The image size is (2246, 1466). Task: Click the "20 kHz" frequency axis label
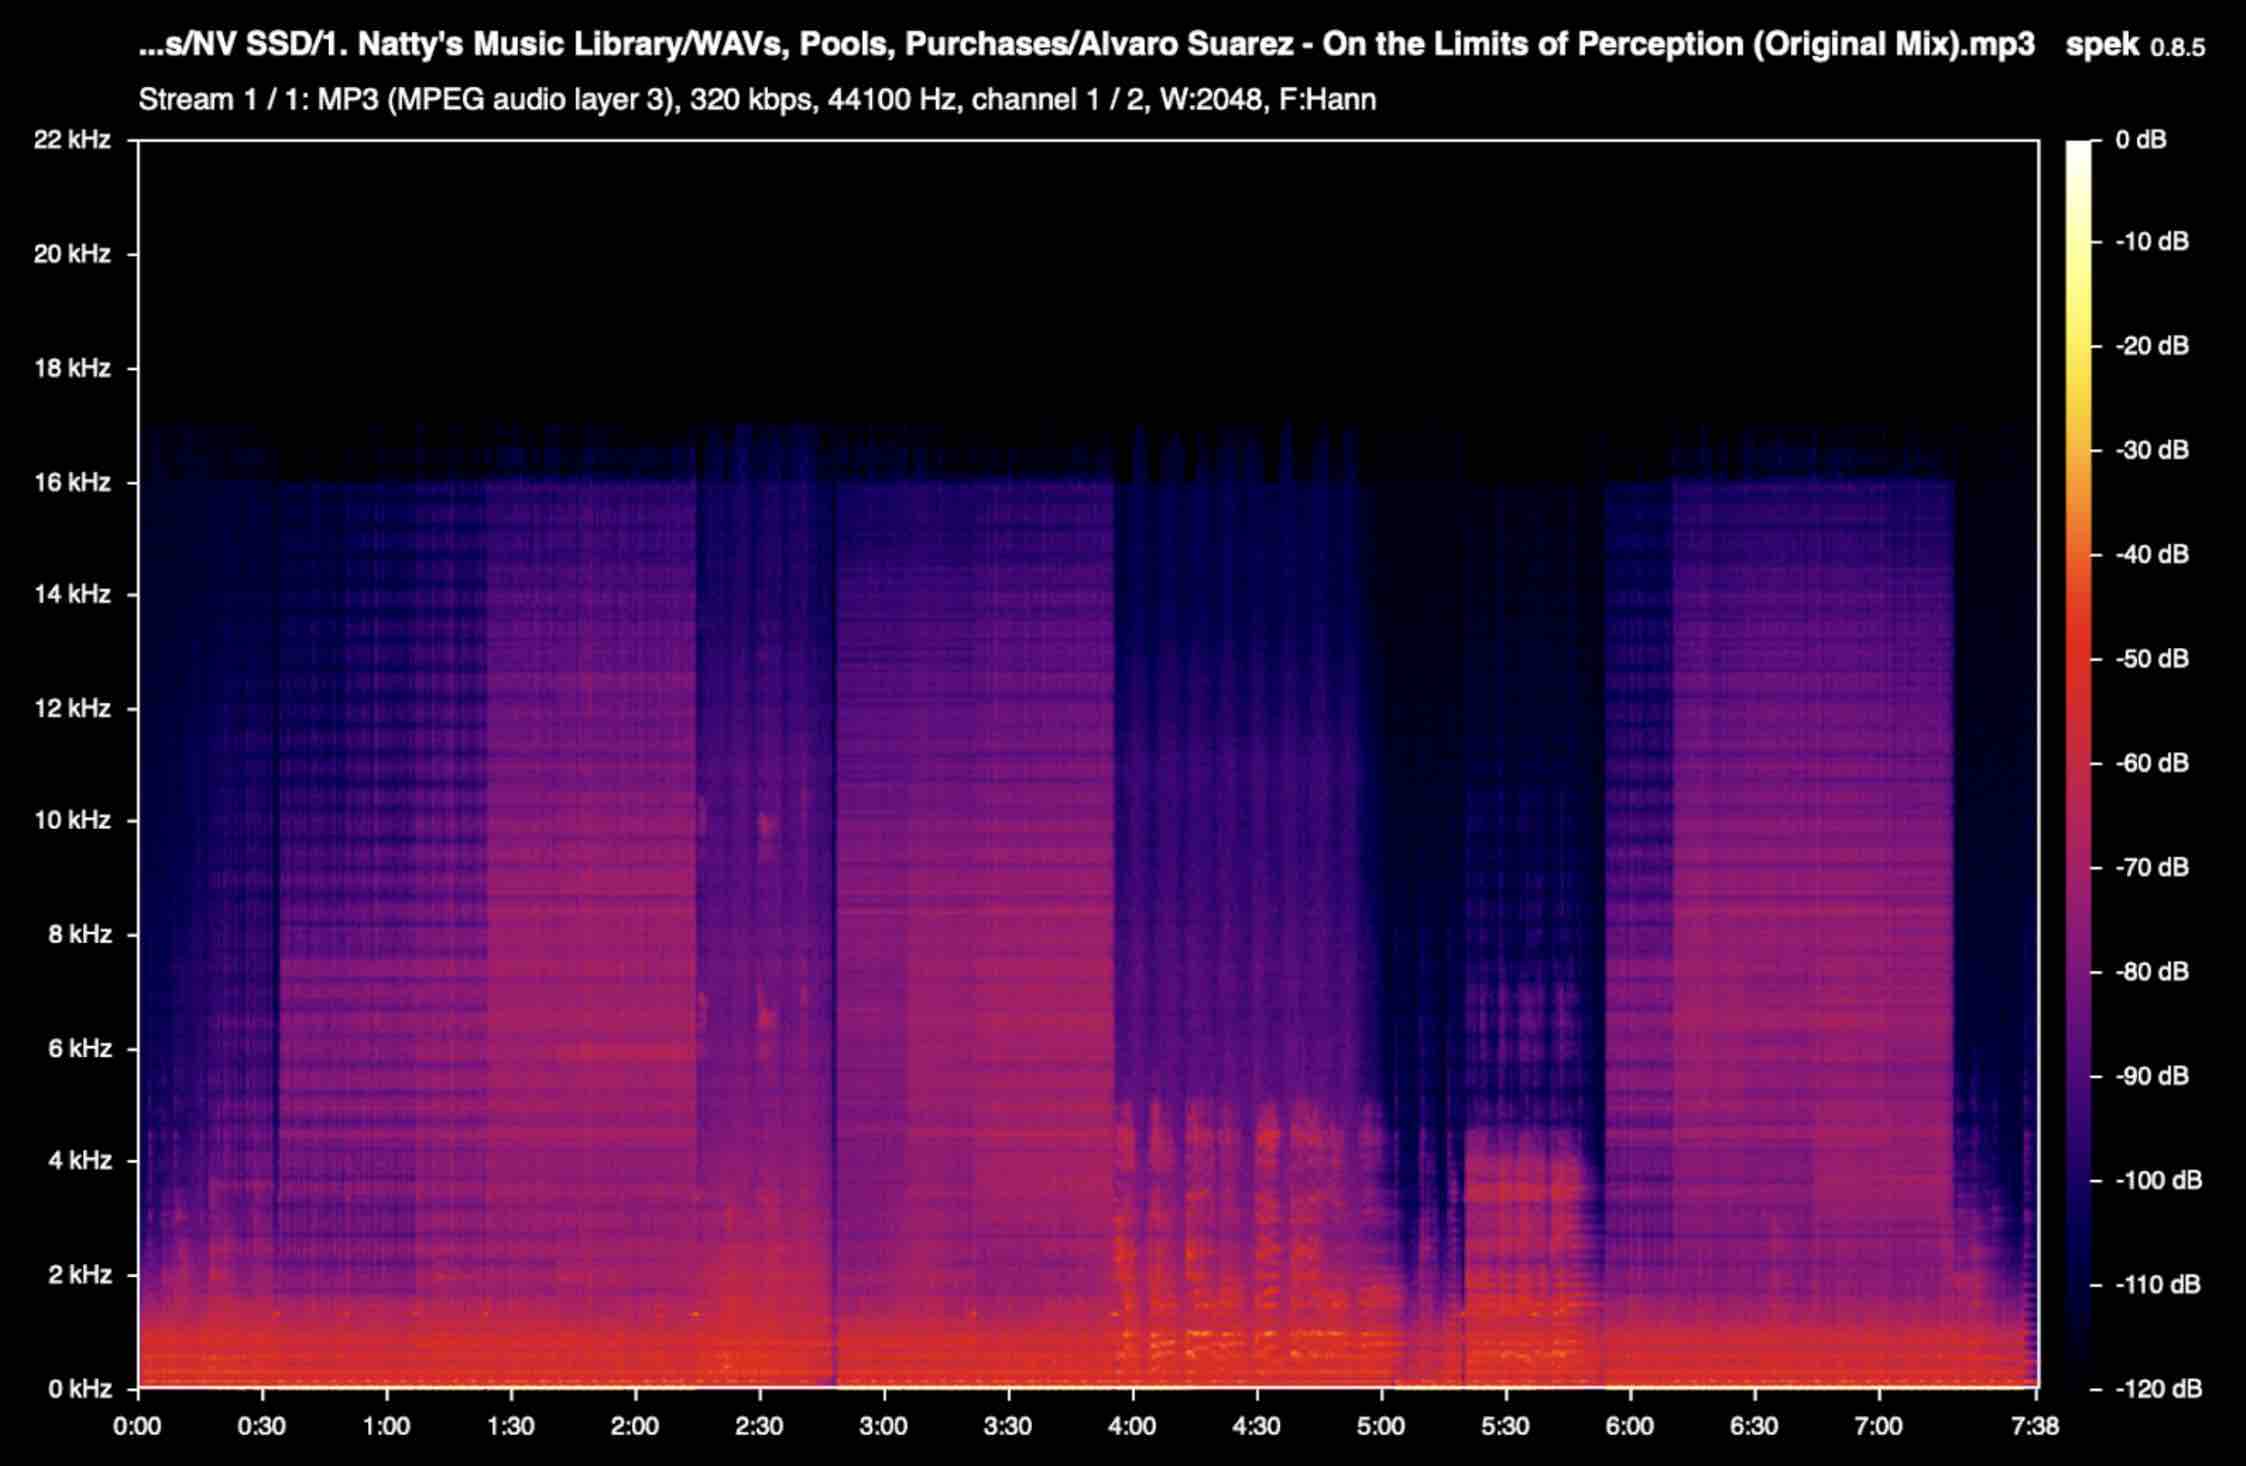pyautogui.click(x=72, y=254)
